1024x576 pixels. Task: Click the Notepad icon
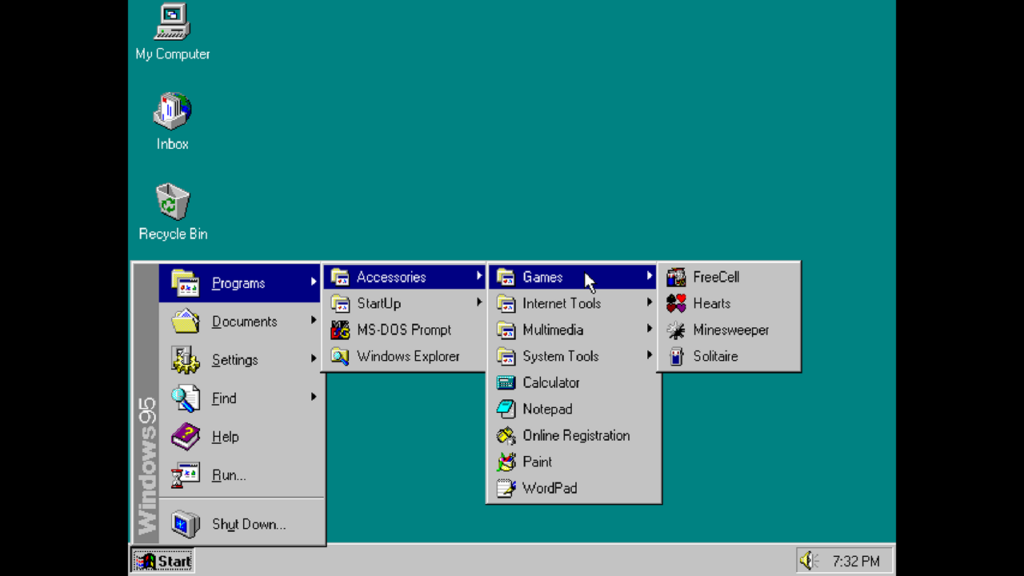tap(505, 409)
